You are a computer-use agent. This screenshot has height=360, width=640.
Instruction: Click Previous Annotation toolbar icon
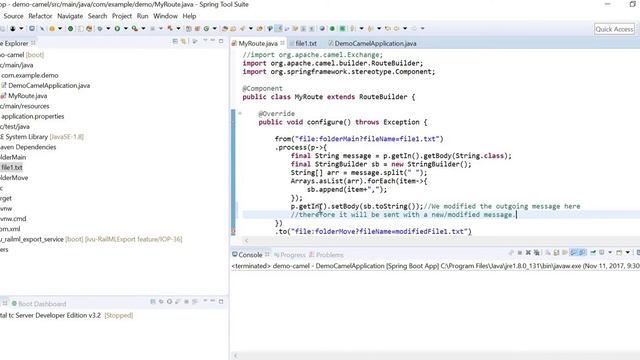coord(370,29)
